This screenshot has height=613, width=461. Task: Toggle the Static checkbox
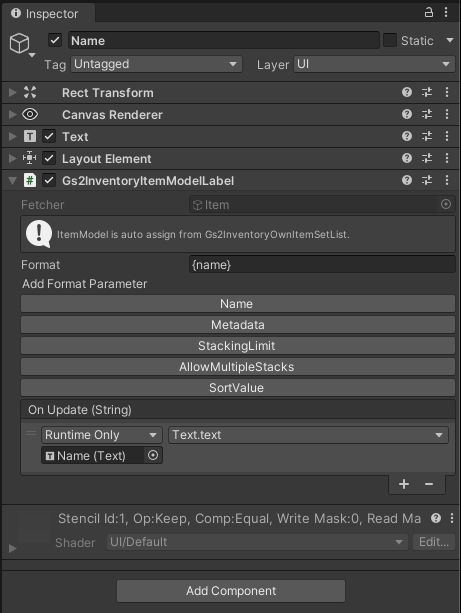(390, 40)
